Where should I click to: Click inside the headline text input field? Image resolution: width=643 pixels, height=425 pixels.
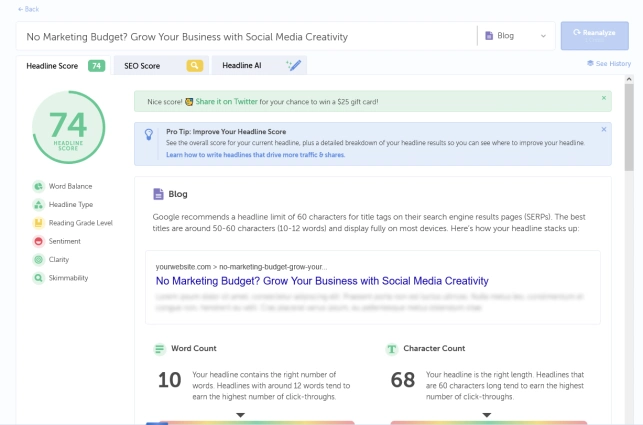[240, 37]
